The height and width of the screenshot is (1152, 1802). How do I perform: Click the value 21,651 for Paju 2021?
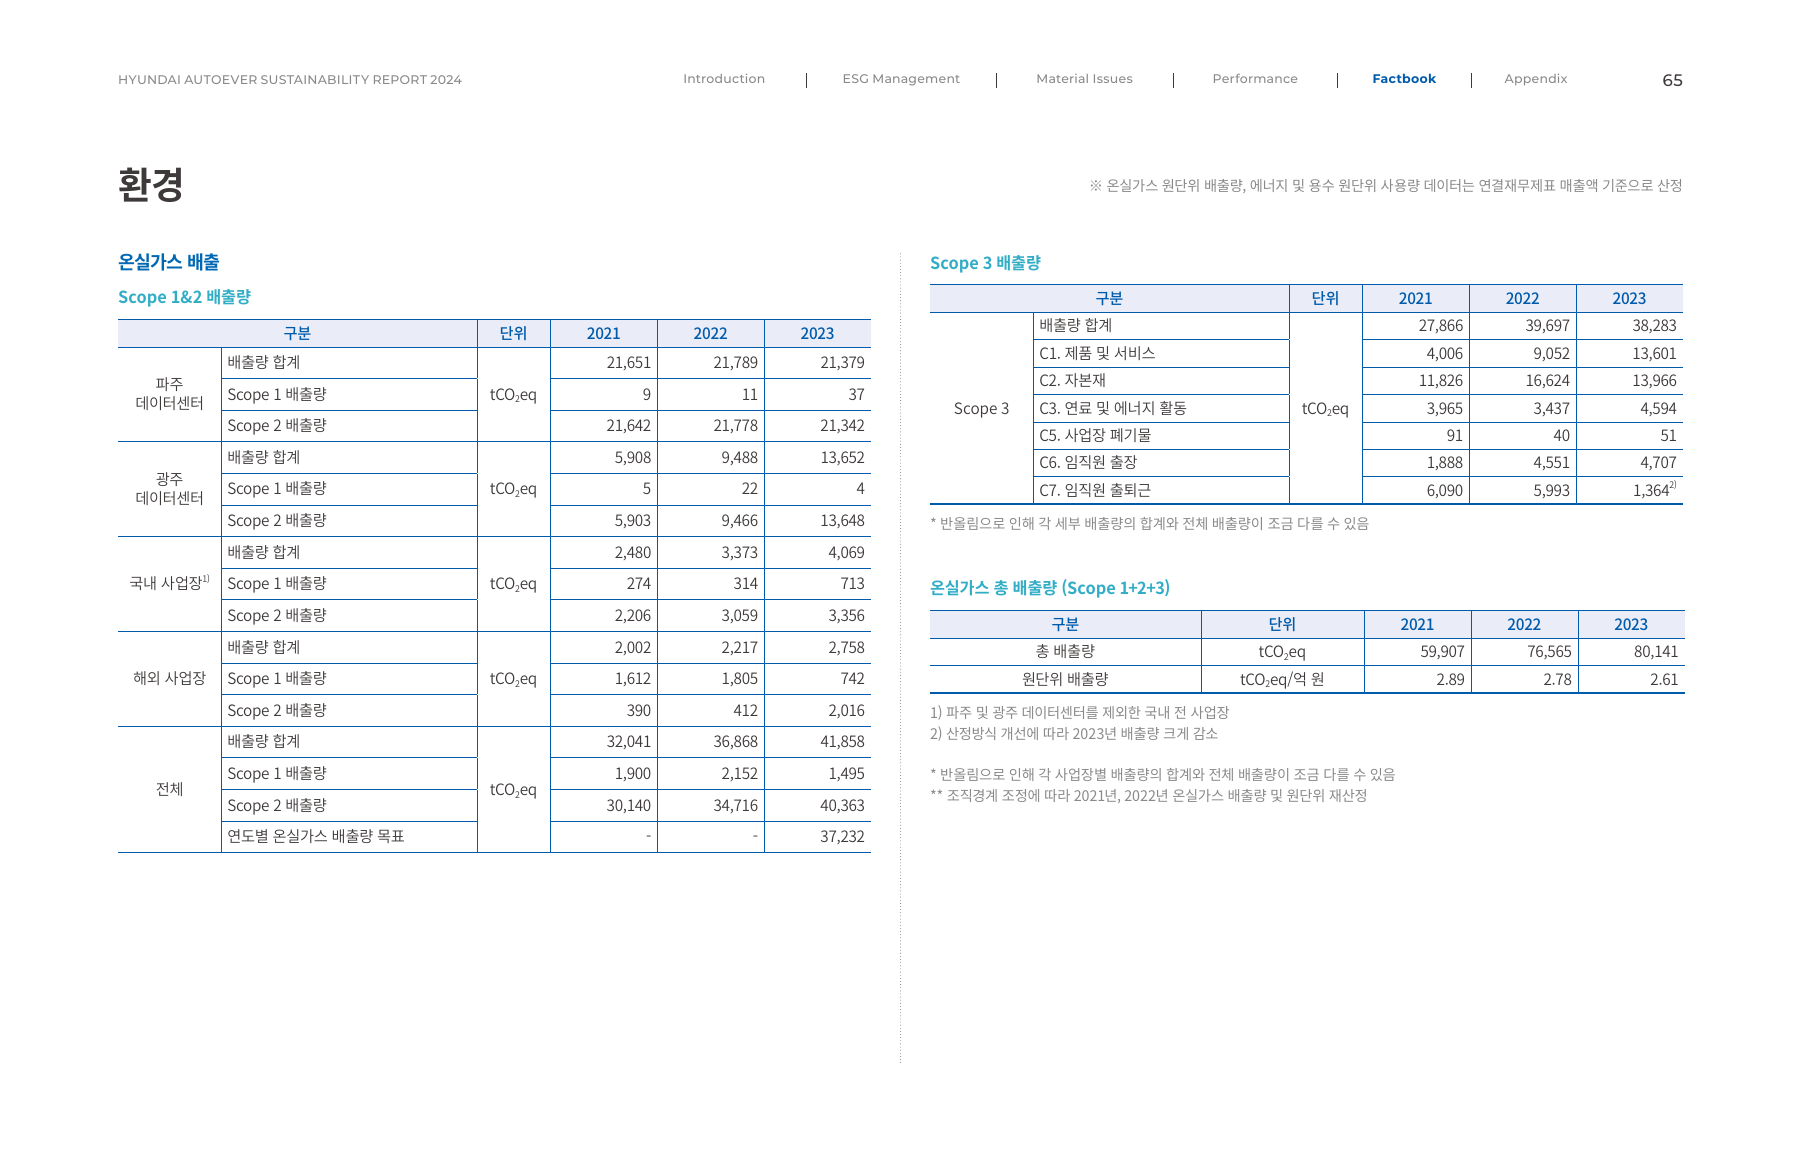click(628, 363)
